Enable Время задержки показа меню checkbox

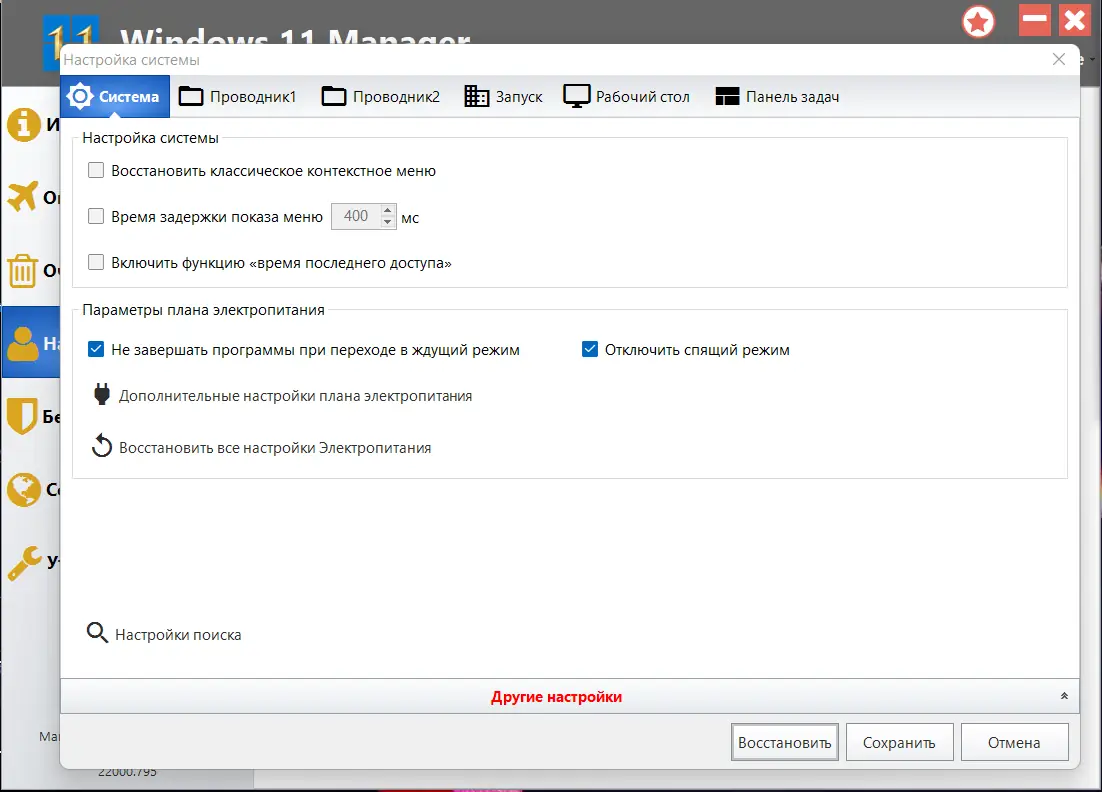pos(96,216)
